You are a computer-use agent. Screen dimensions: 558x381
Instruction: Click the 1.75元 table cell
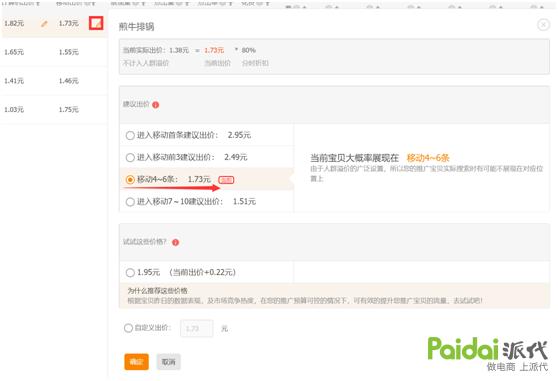point(68,110)
